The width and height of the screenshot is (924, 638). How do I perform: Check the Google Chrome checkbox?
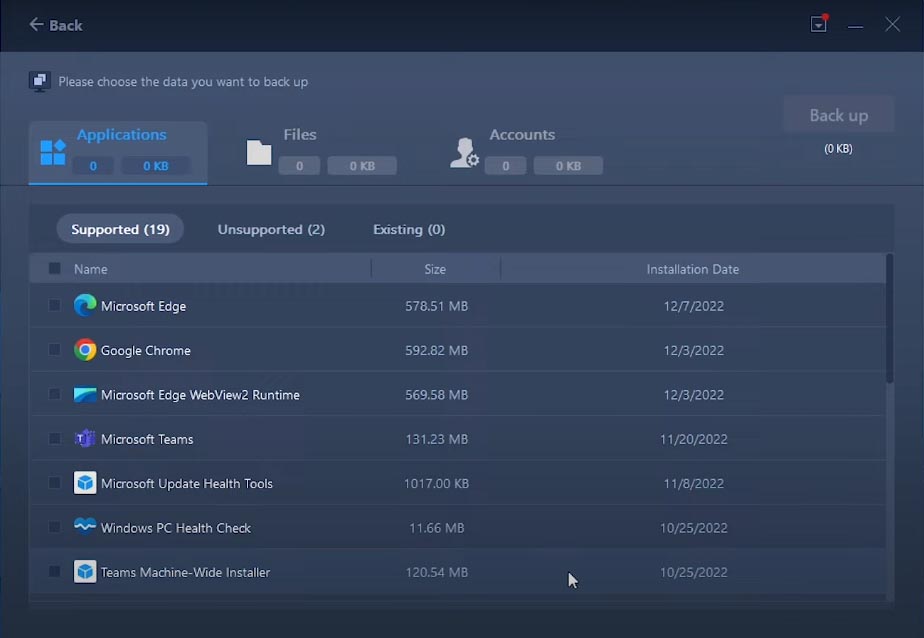click(x=54, y=349)
